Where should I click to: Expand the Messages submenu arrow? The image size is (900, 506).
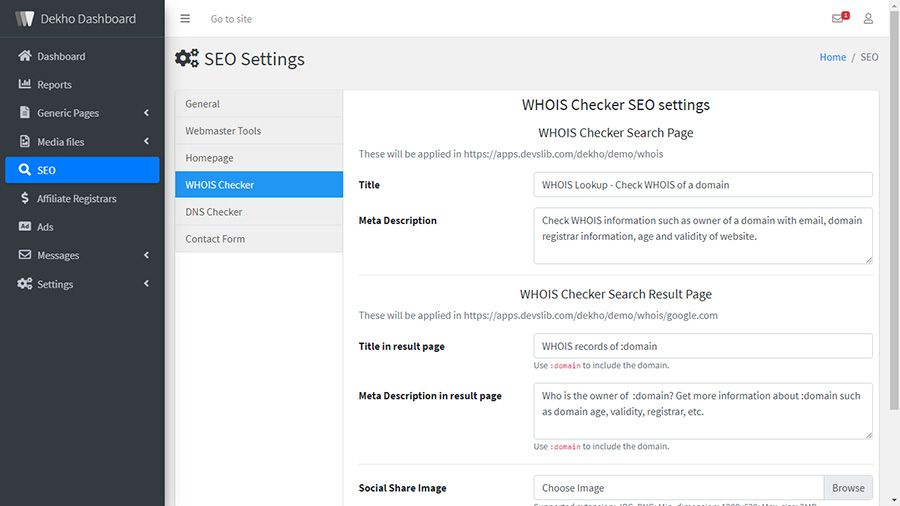(x=147, y=256)
